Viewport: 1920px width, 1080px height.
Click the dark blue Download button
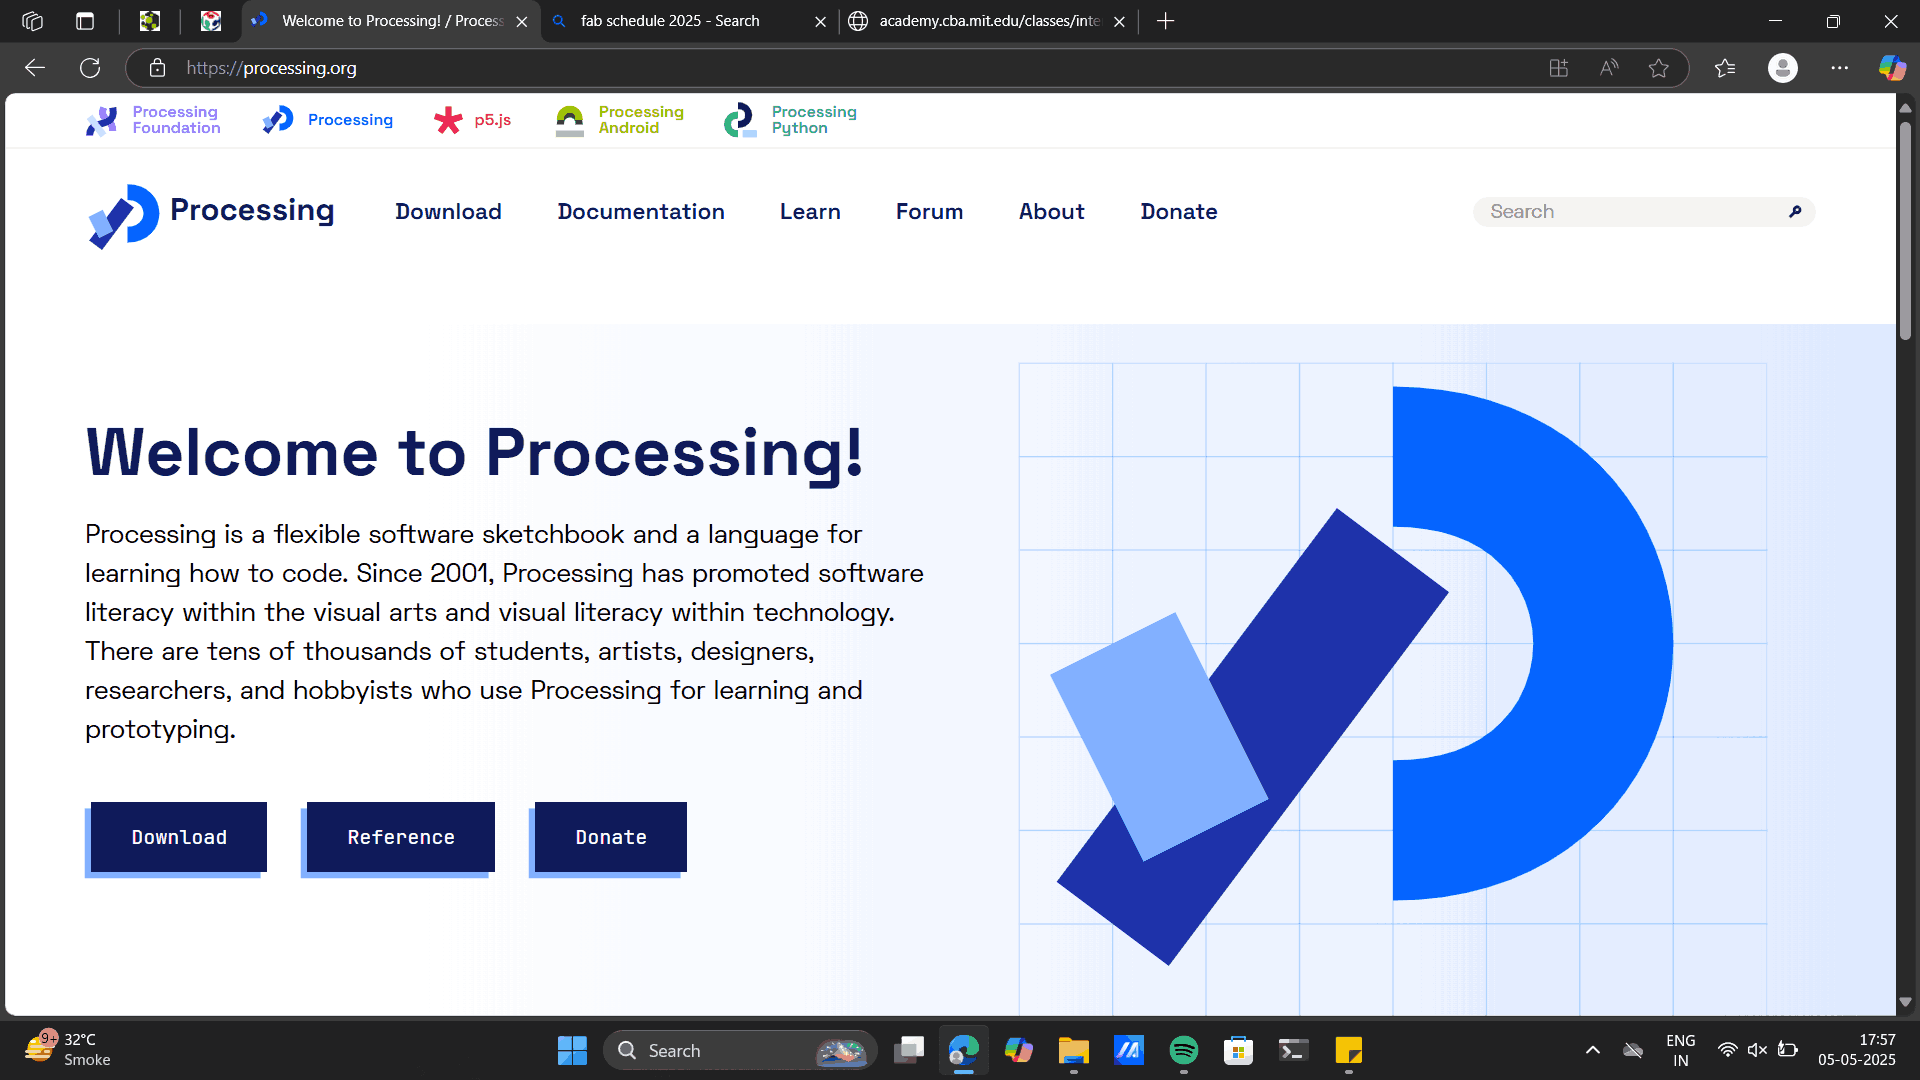(x=178, y=838)
